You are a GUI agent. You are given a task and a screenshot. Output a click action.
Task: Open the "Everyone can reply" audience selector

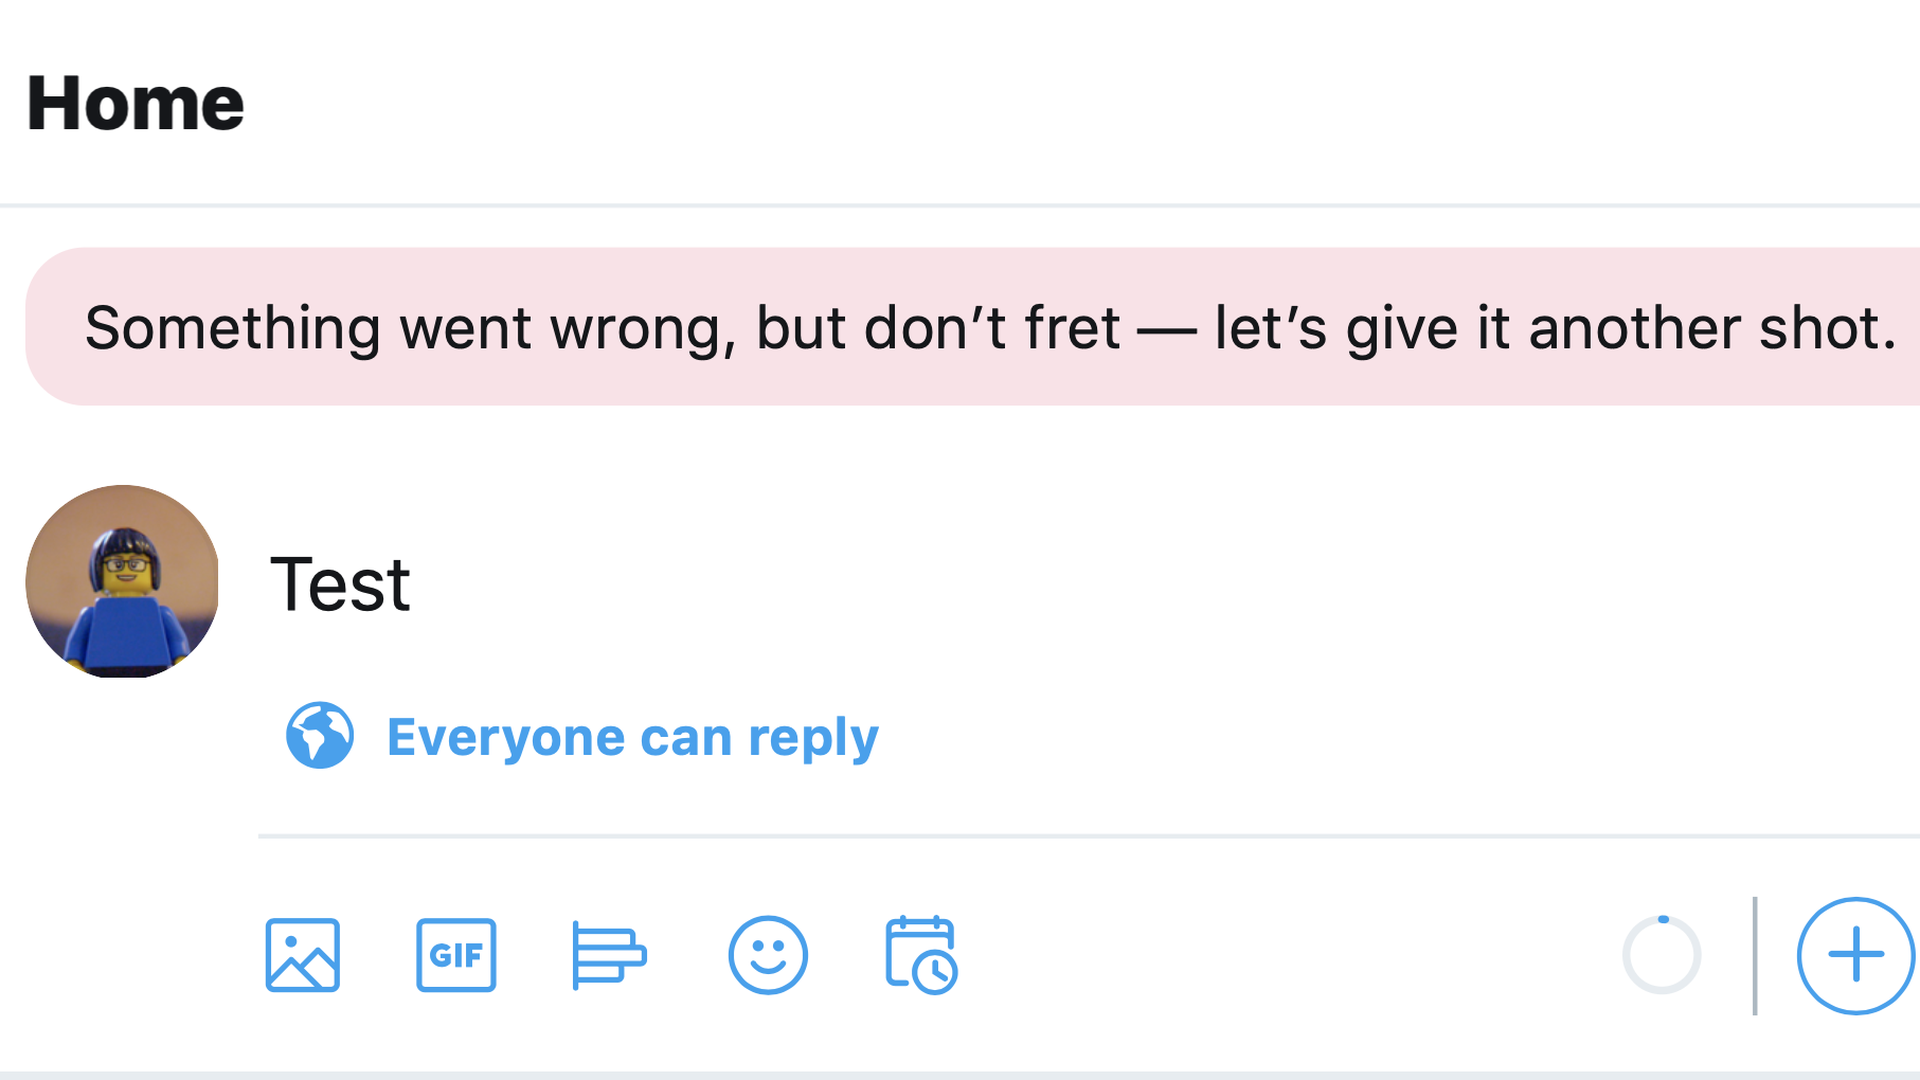coord(632,738)
